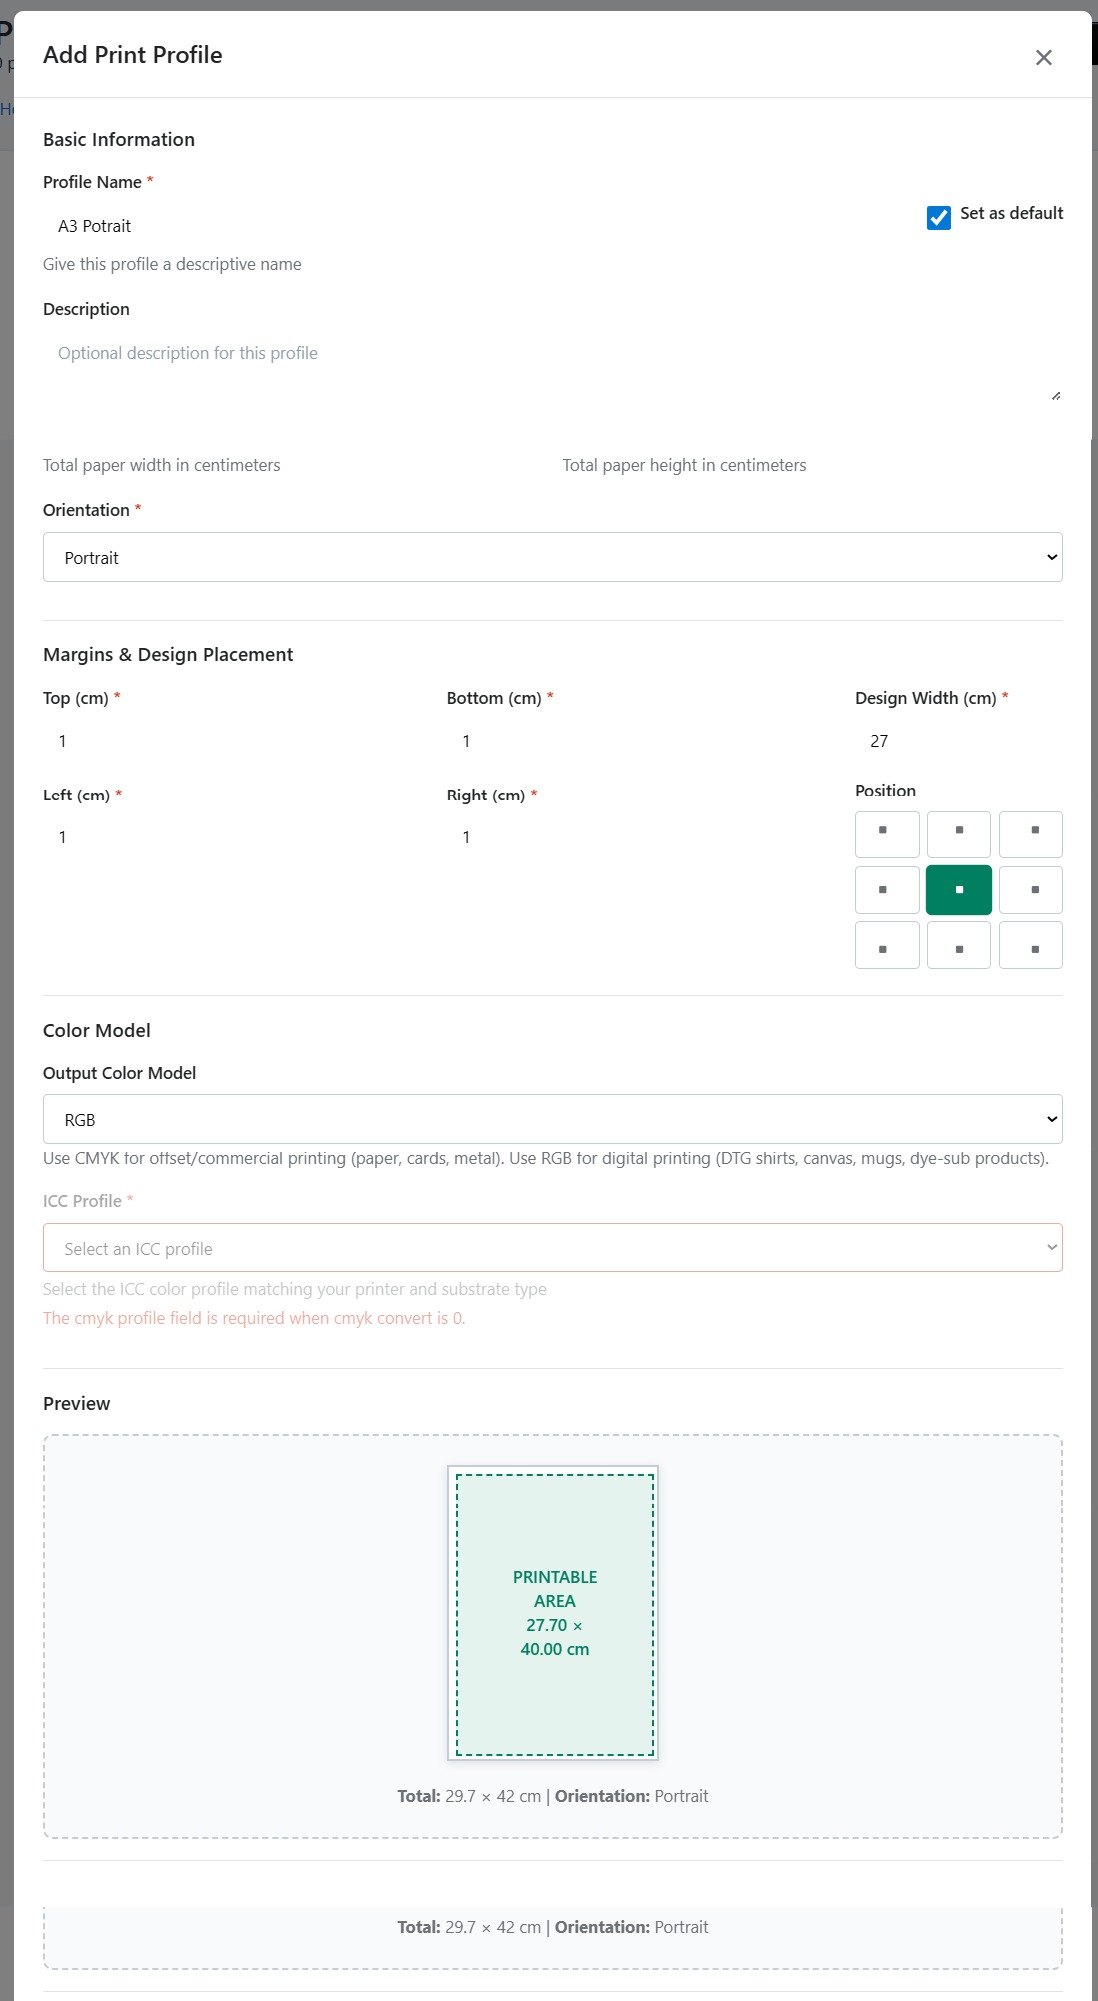Select bottom-left design position
This screenshot has width=1098, height=2001.
coord(887,946)
